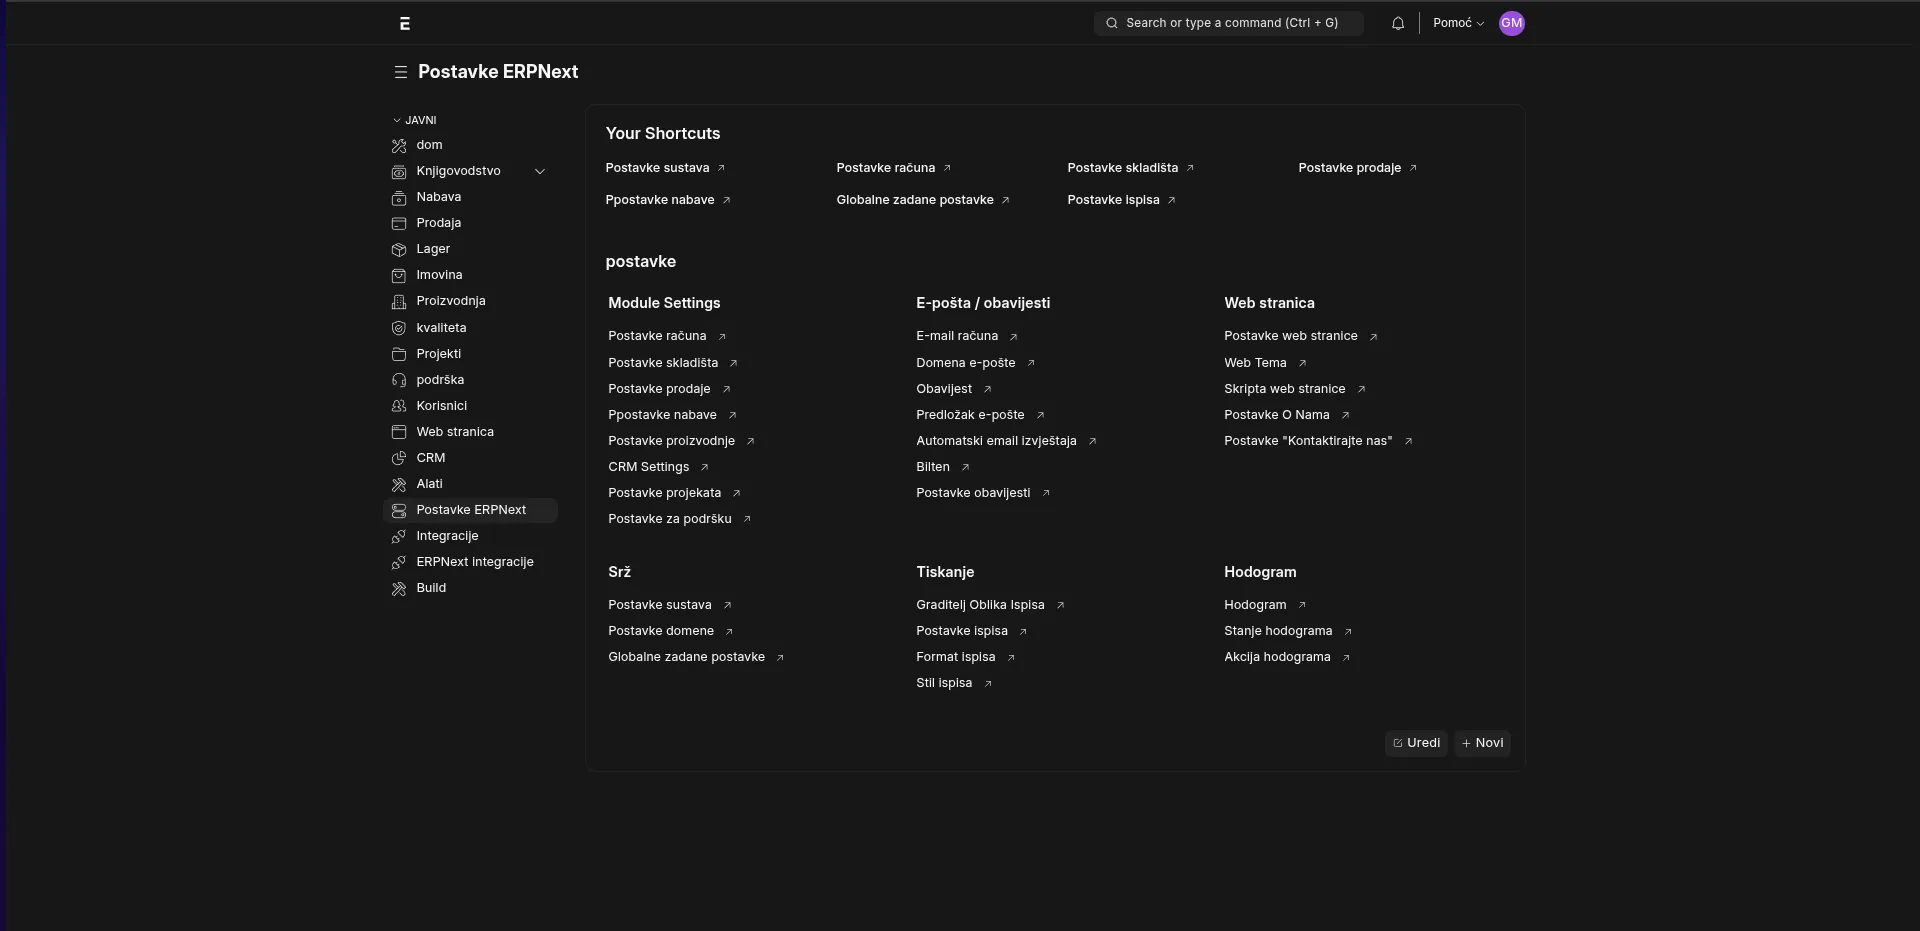Click the ERPNext logo icon
Viewport: 1920px width, 931px height.
[405, 23]
